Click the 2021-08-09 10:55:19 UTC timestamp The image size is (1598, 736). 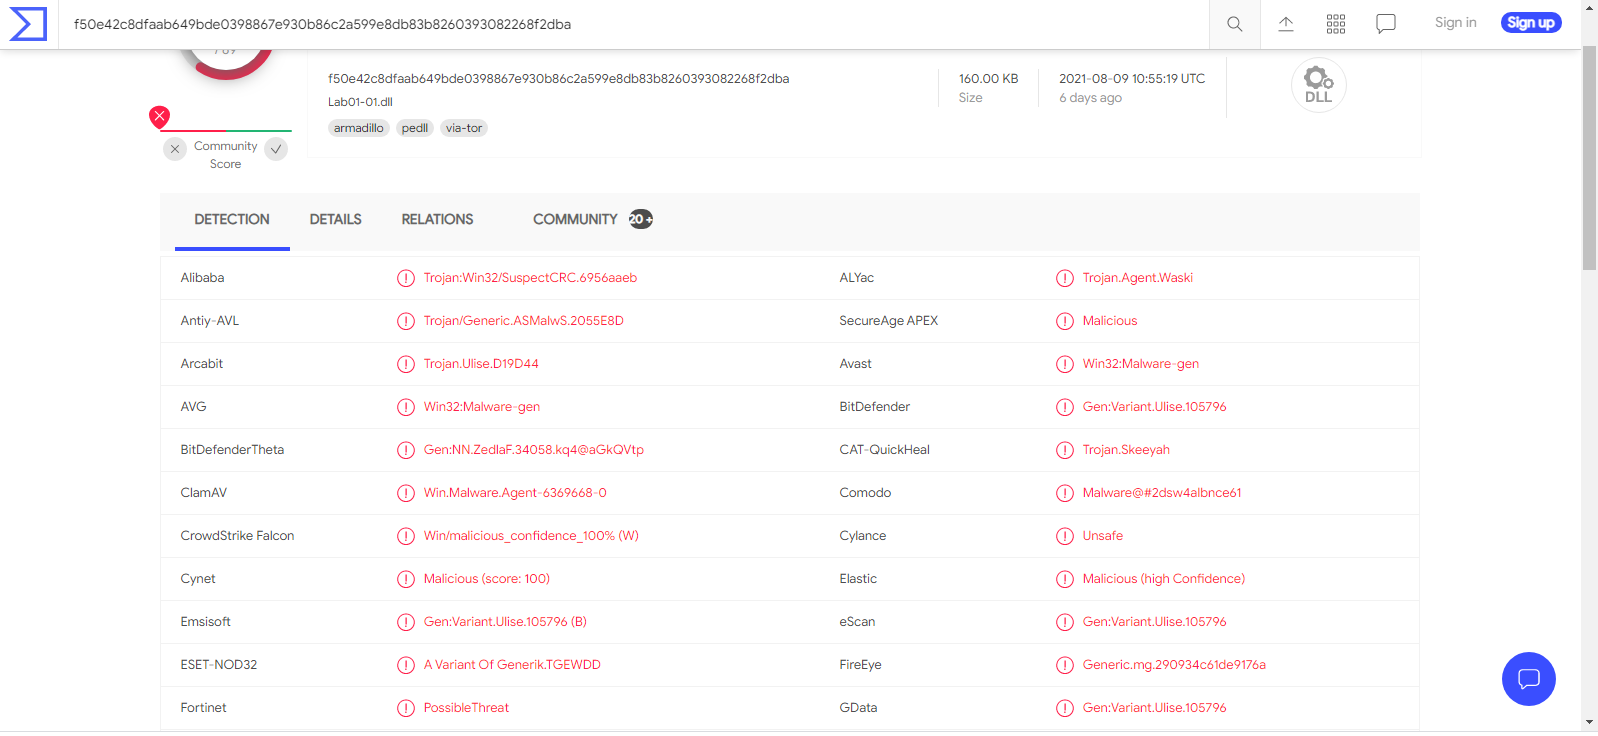pos(1132,79)
